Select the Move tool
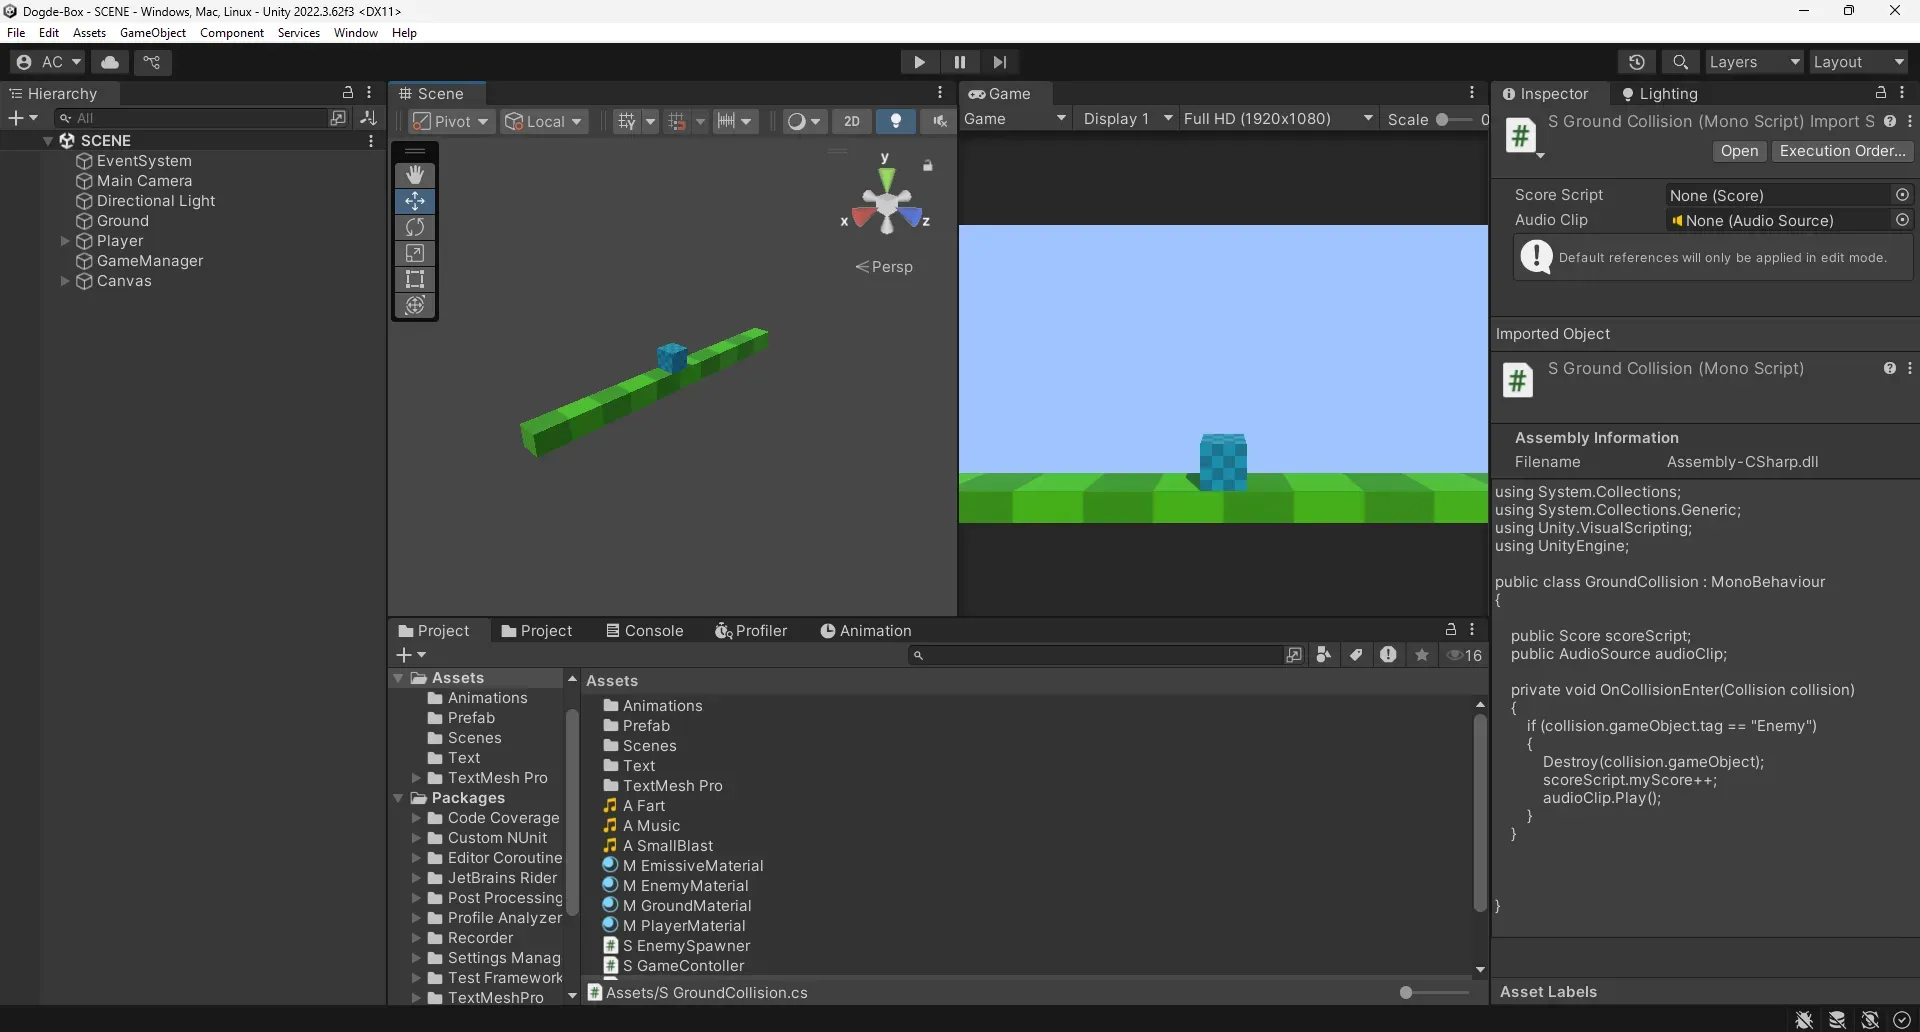 [x=415, y=201]
